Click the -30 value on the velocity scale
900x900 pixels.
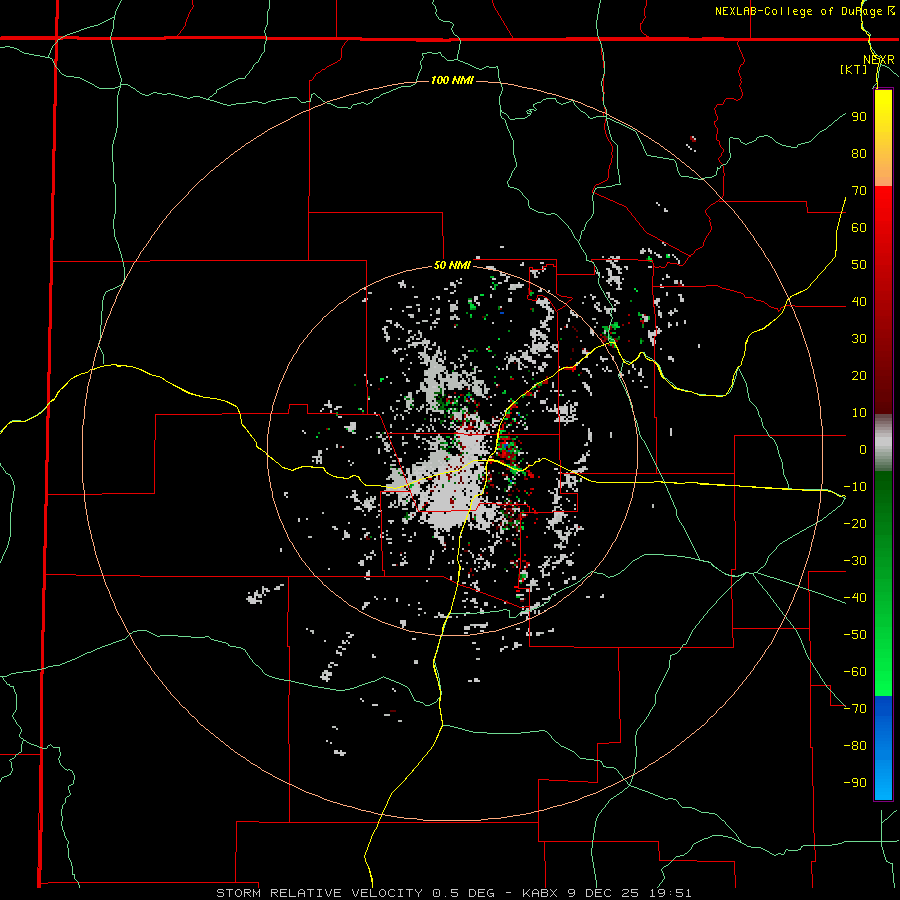[855, 561]
